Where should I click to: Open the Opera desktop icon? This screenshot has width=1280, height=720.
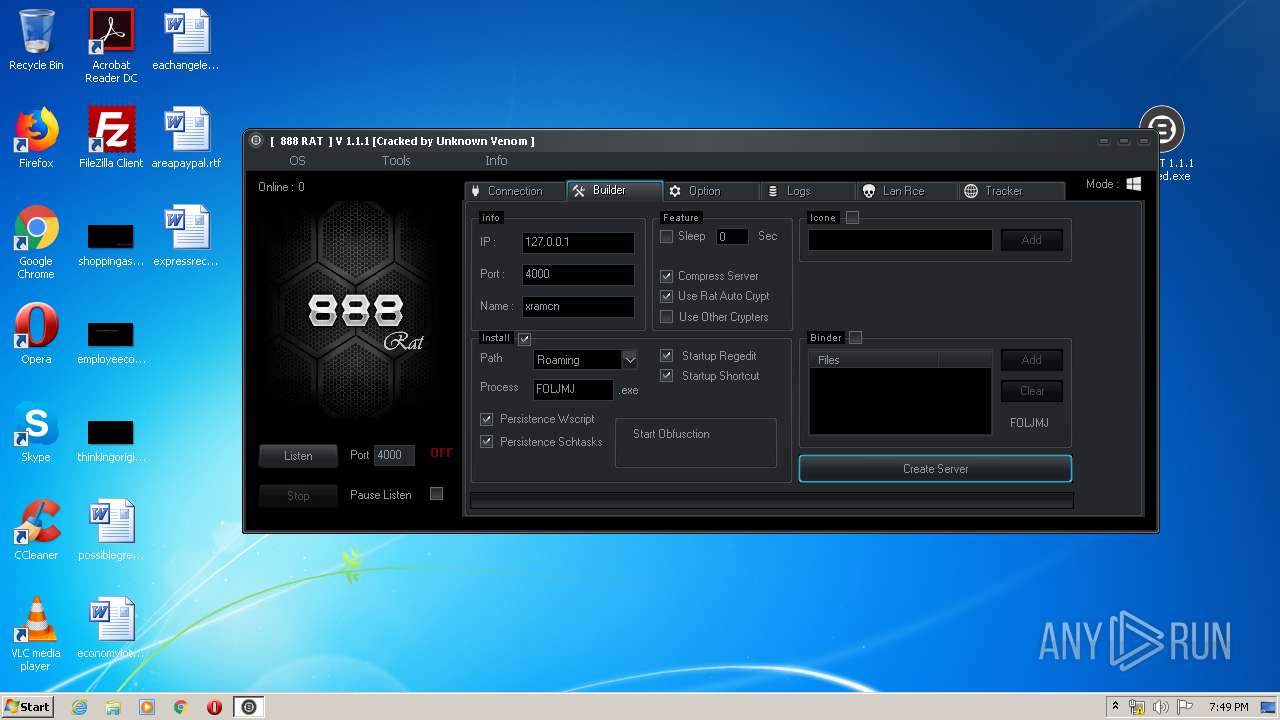36,334
